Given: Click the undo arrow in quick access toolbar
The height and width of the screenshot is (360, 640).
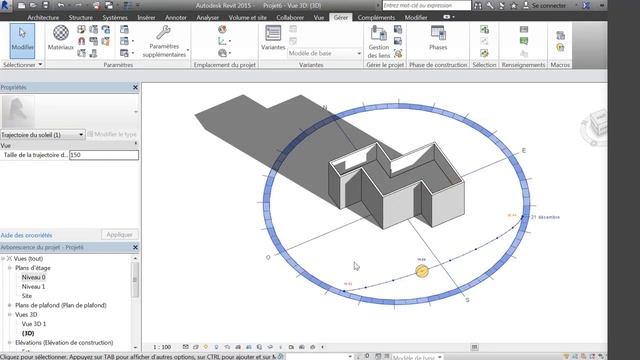Looking at the screenshot, I should [60, 5].
